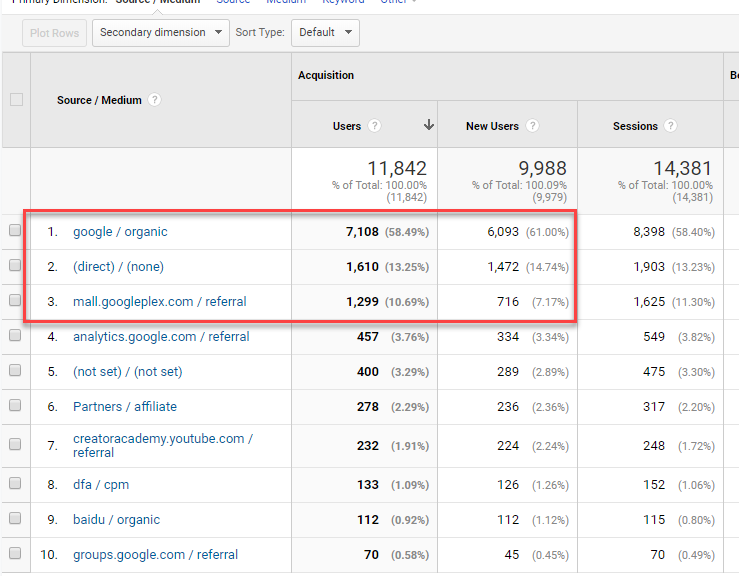Open creatoracademy.youtube.com / referral link
739x576 pixels.
click(x=163, y=445)
